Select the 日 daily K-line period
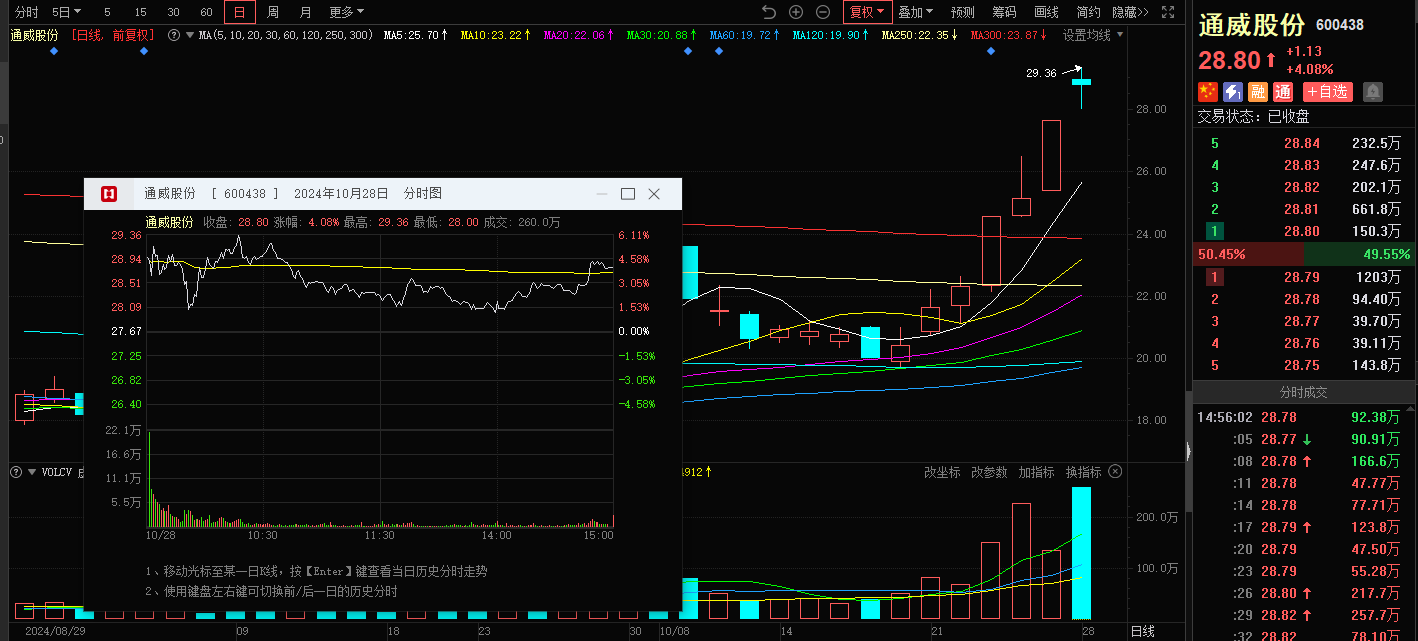The height and width of the screenshot is (641, 1418). pos(239,12)
